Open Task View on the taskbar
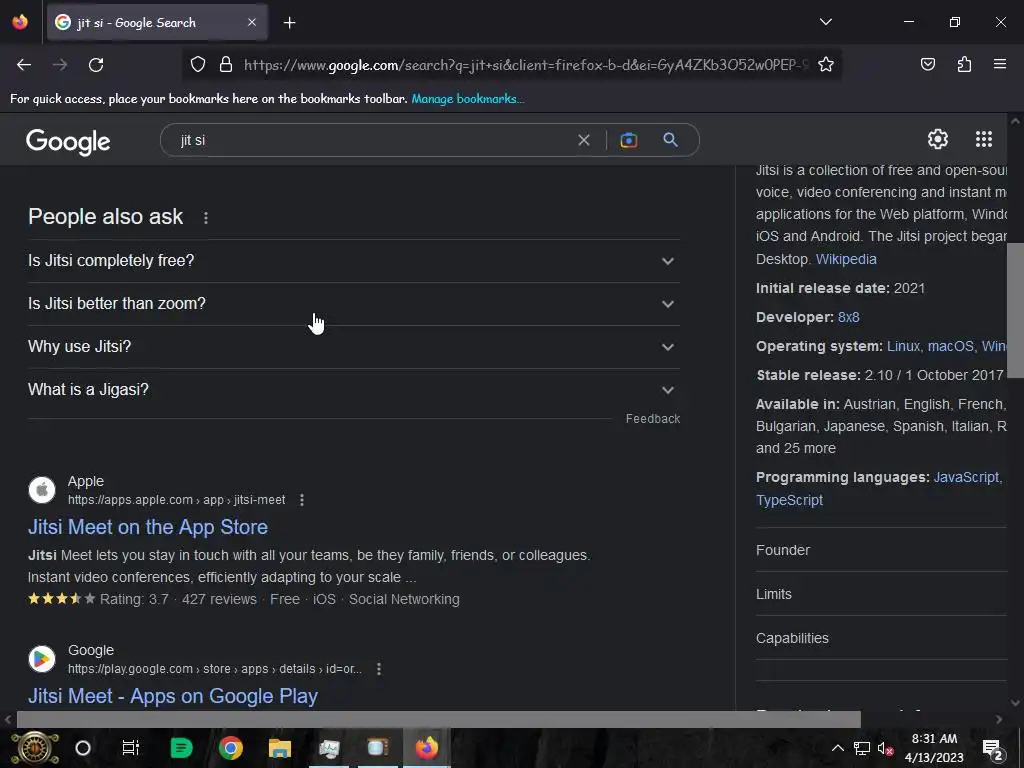Screen dimensions: 1024x768 pos(131,748)
